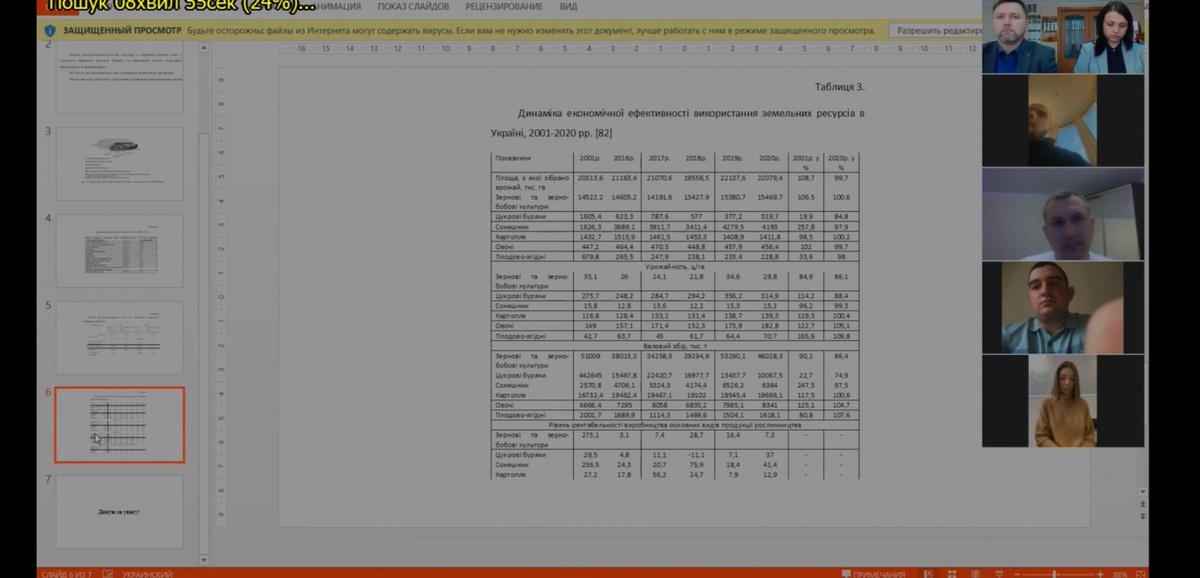Switch to Reading view icon in status bar
Screen dimensions: 1200x578
pyautogui.click(x=975, y=574)
